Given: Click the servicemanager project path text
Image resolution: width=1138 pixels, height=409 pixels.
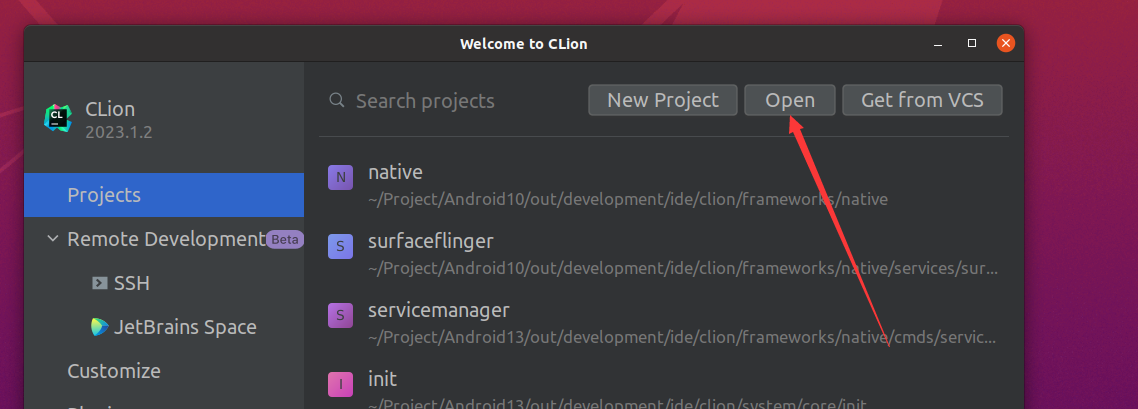Looking at the screenshot, I should (x=682, y=338).
